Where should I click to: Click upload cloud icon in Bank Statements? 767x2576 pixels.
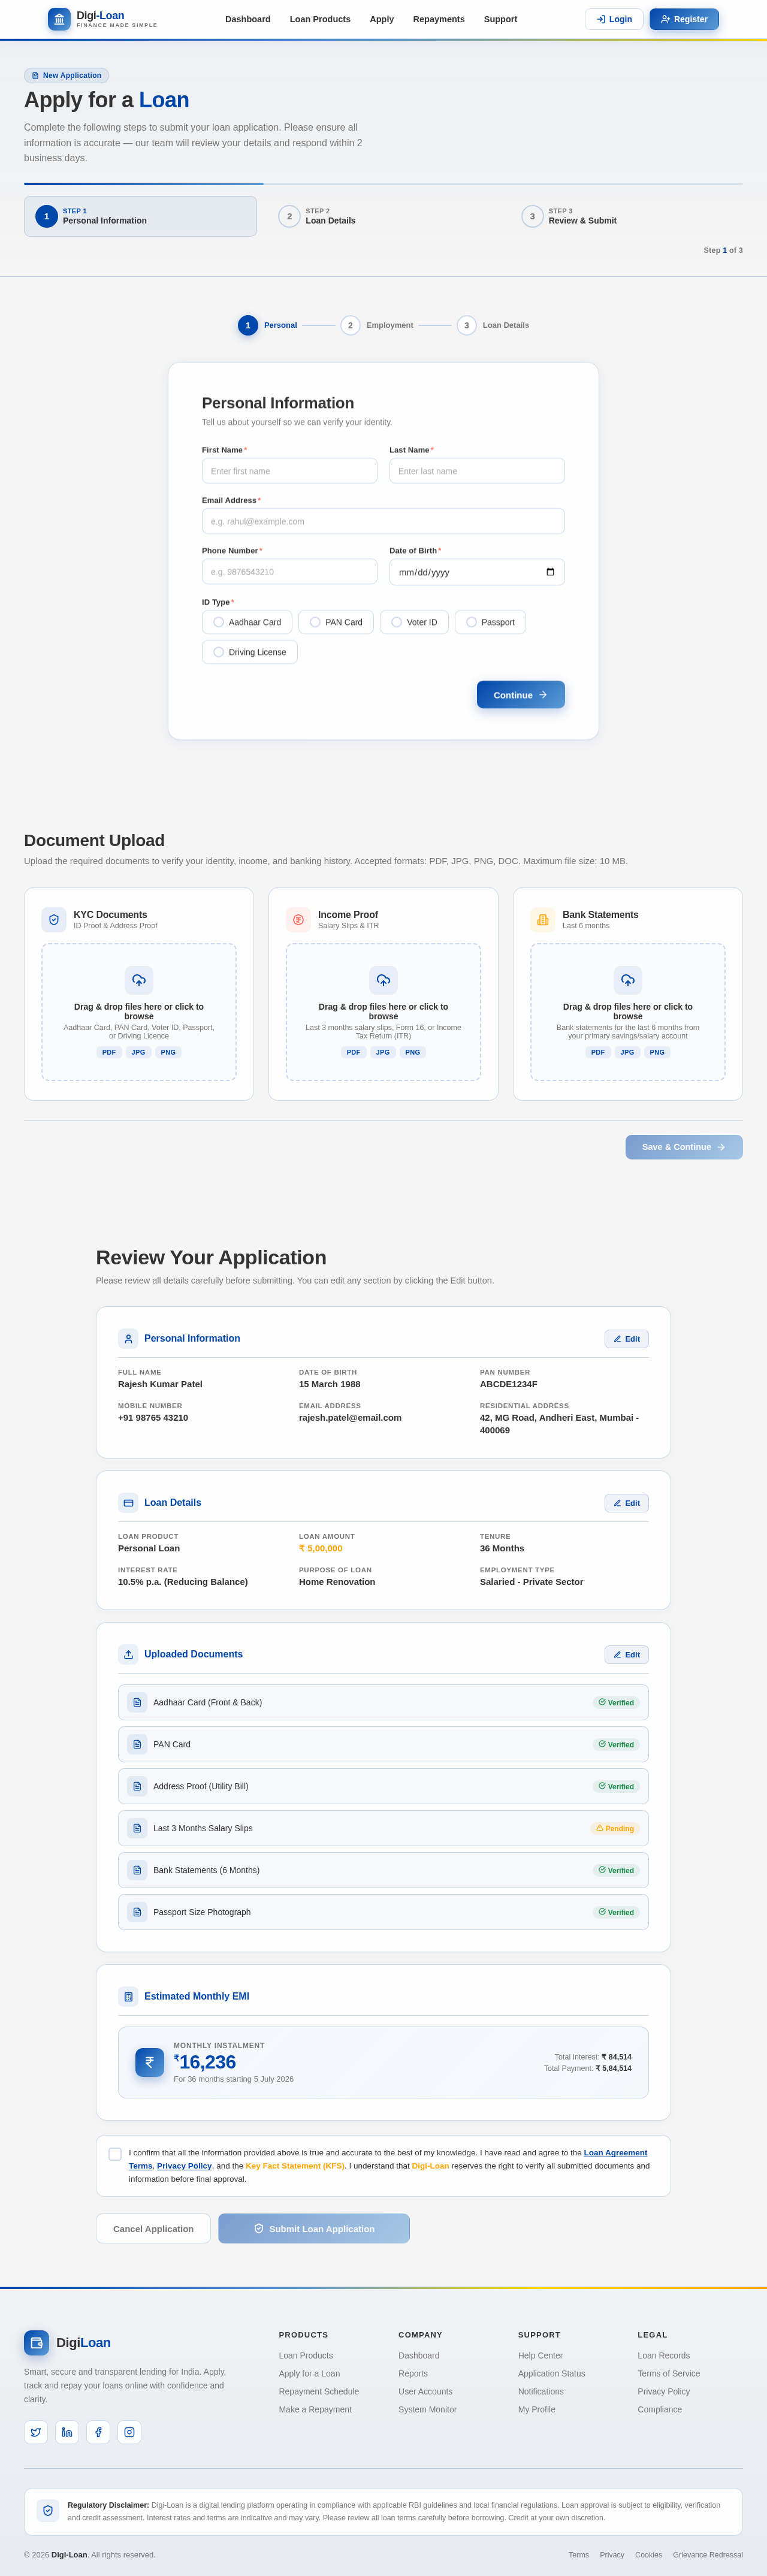[628, 980]
